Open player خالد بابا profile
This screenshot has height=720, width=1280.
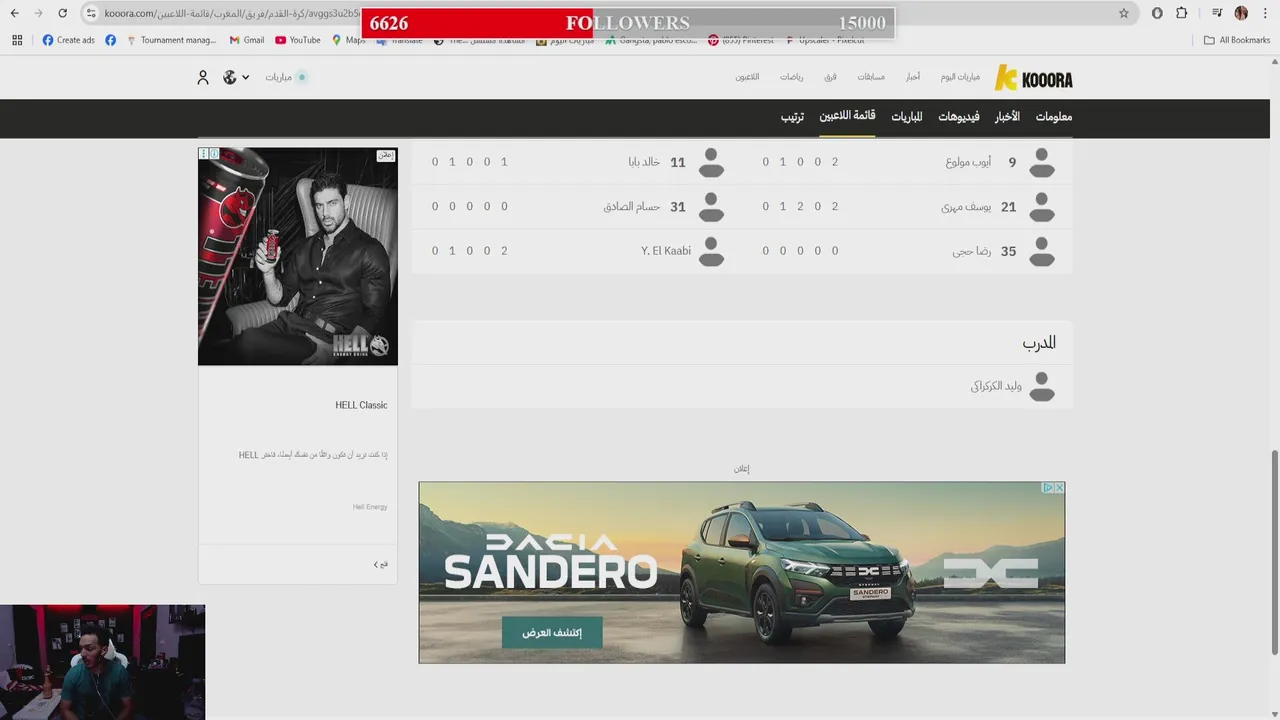[x=644, y=162]
